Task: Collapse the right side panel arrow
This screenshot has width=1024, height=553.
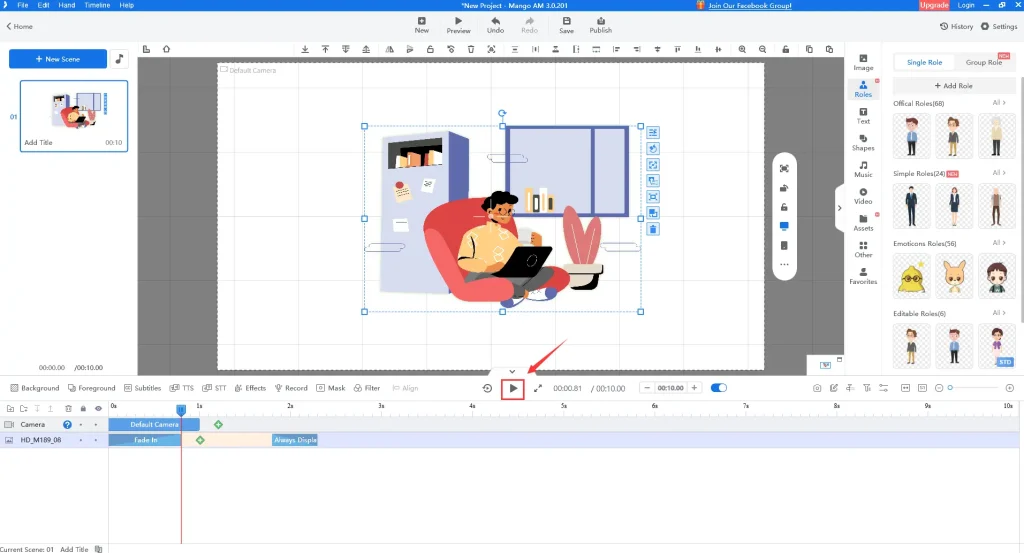Action: tap(839, 208)
